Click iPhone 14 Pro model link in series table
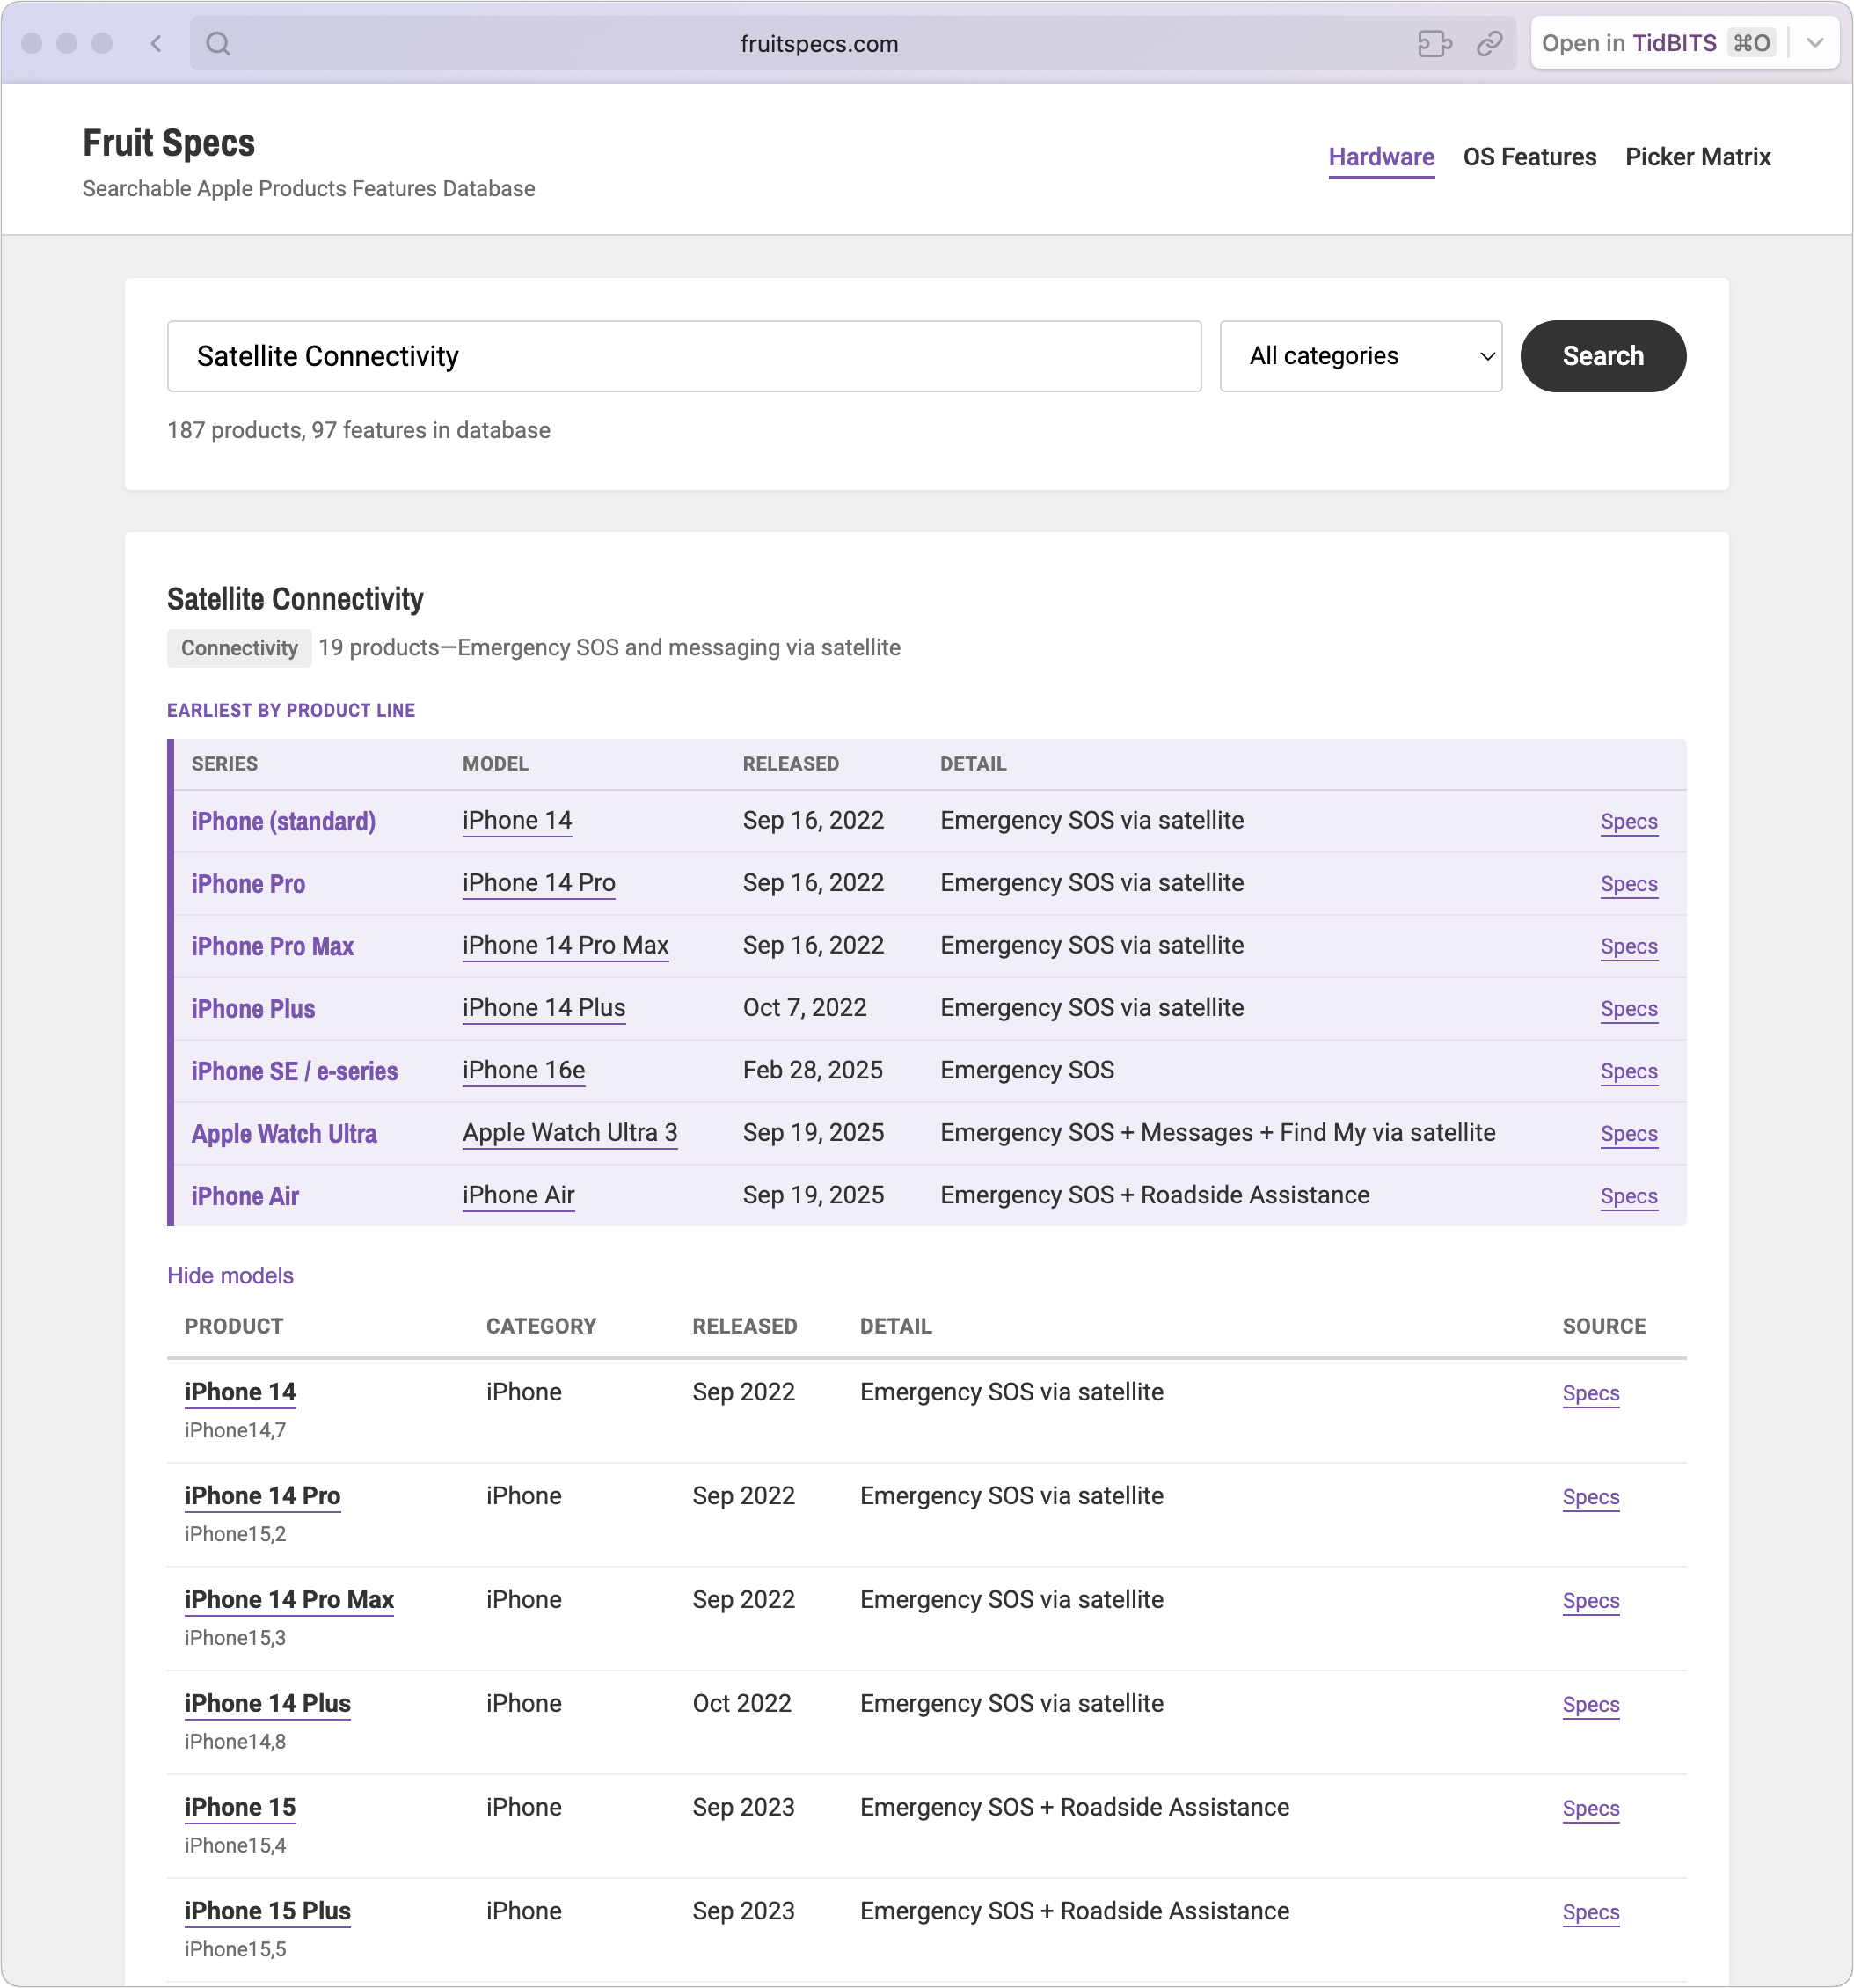Screen dimensions: 1854x1988 539,883
